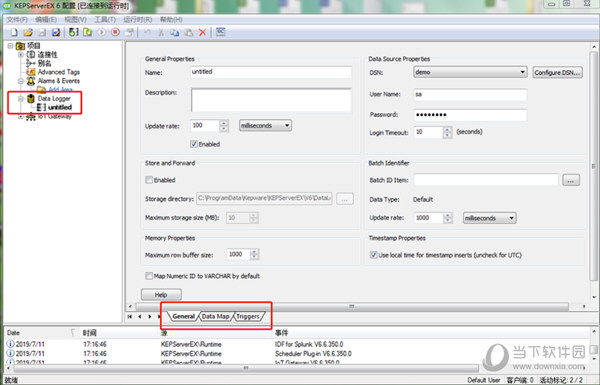
Task: Click the Copy toolbar icon
Action: coord(175,33)
